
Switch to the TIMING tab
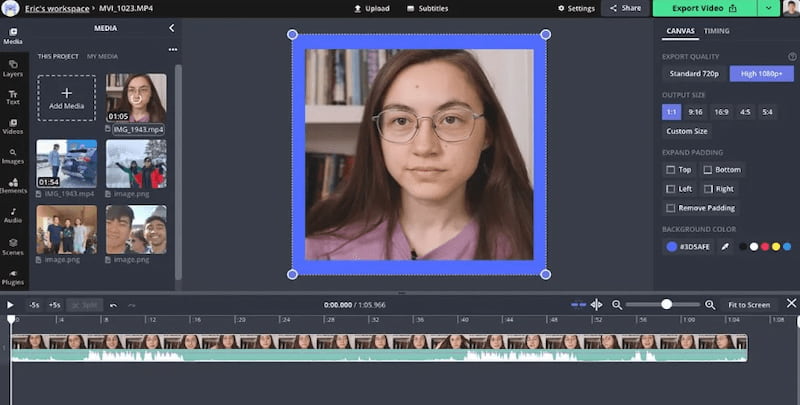click(x=716, y=31)
